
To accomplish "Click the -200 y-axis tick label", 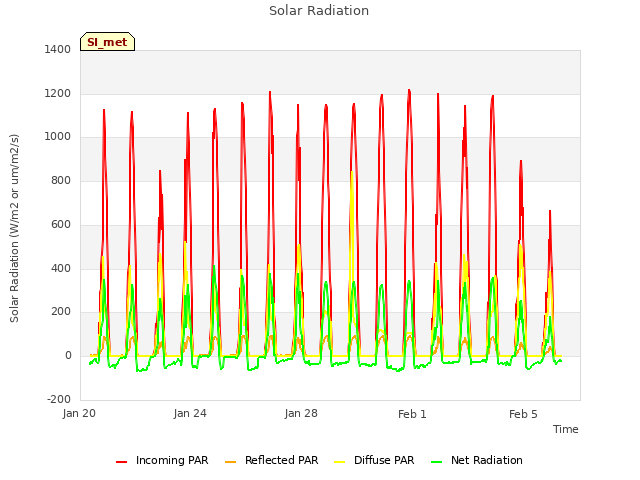I will (59, 399).
